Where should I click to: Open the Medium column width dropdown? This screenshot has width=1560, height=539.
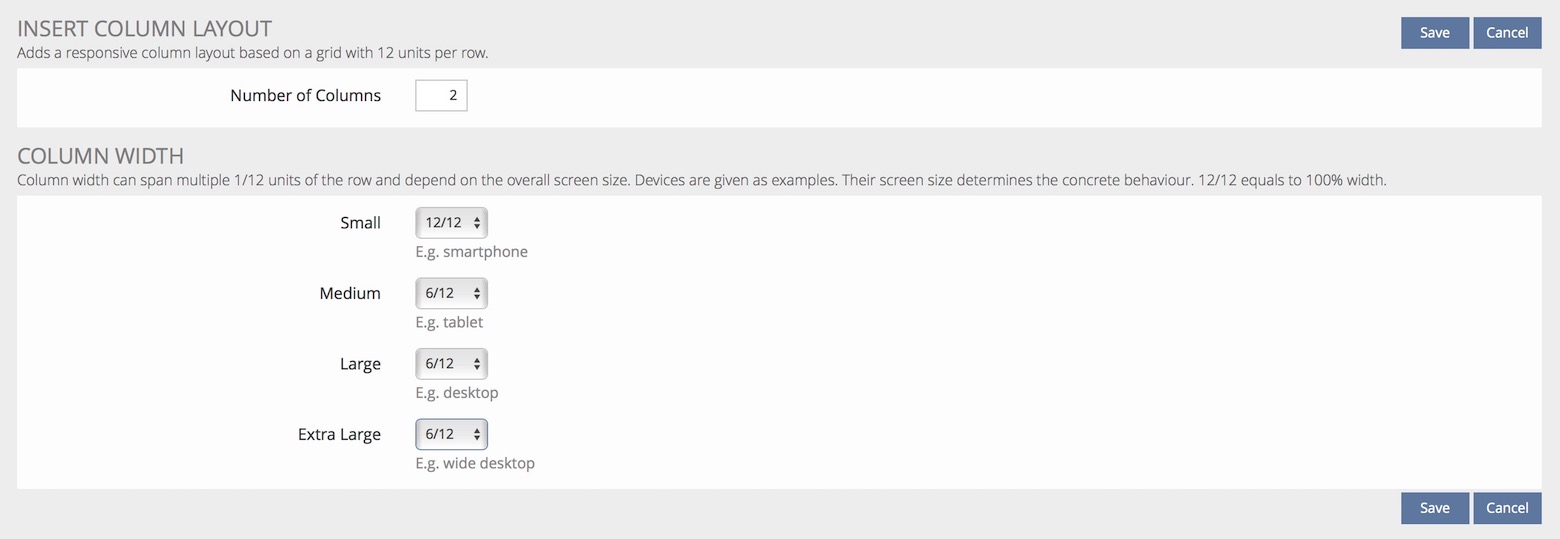tap(451, 293)
